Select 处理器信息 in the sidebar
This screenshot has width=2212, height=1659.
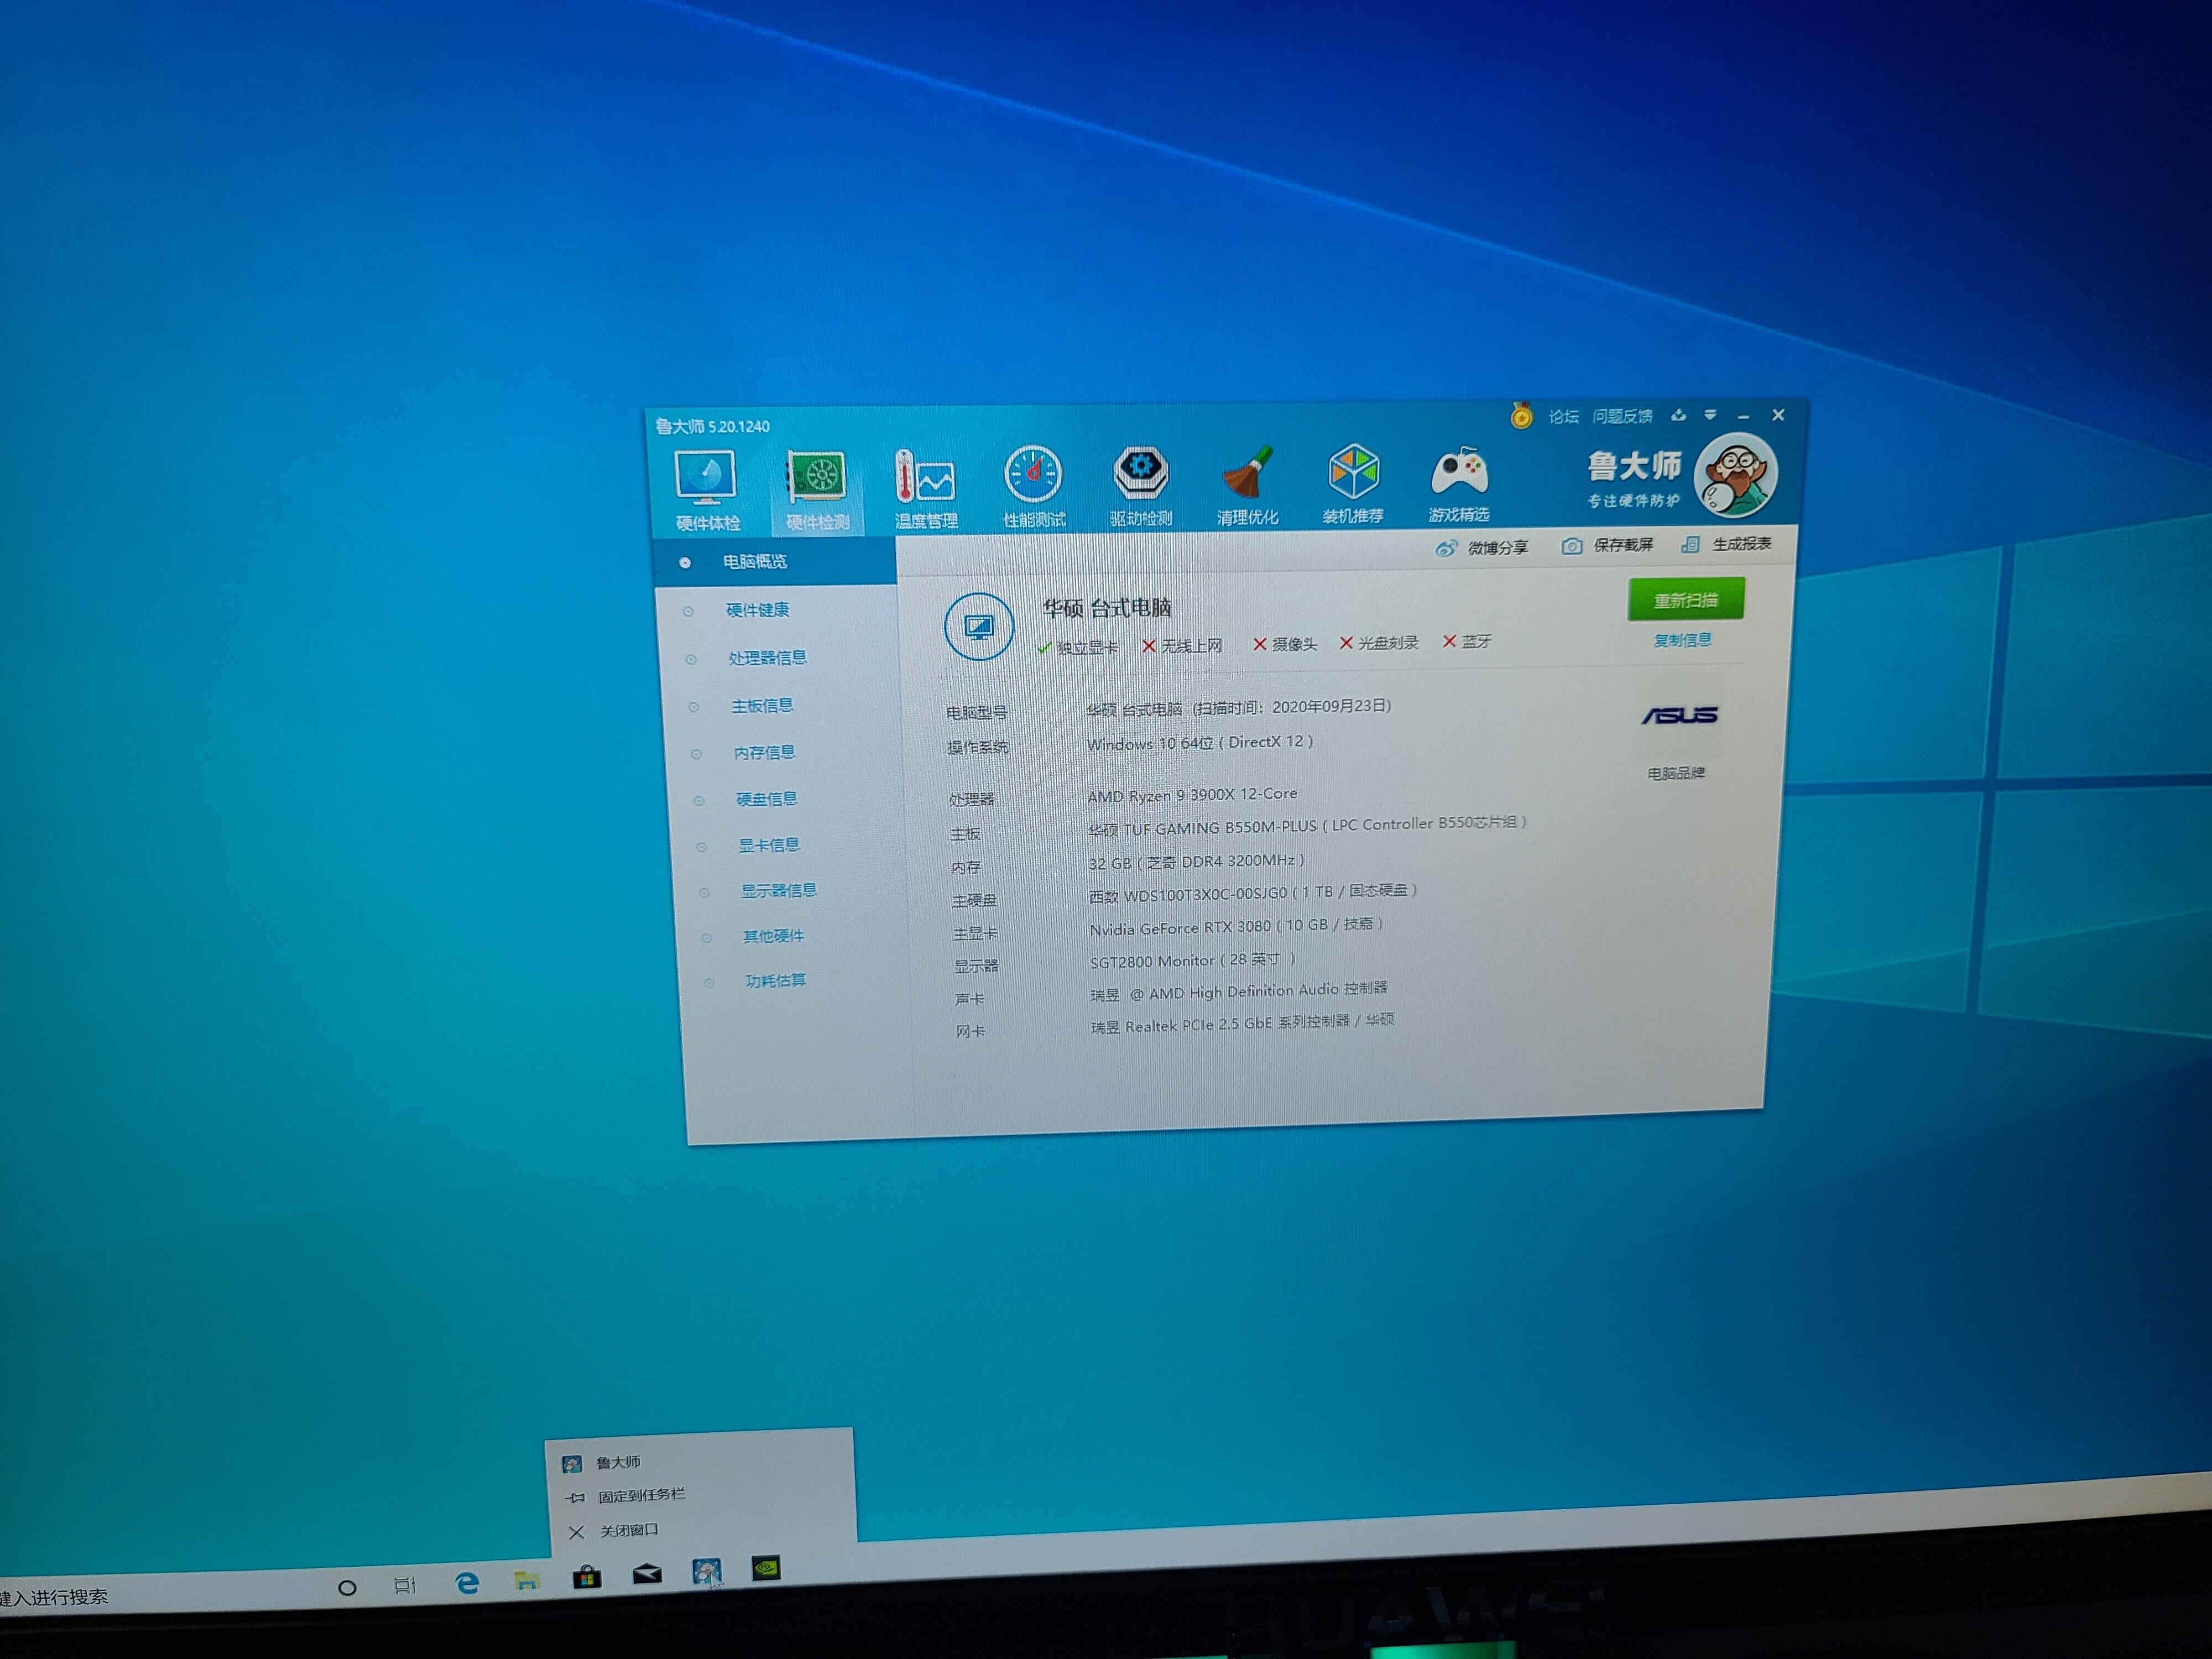coord(767,658)
